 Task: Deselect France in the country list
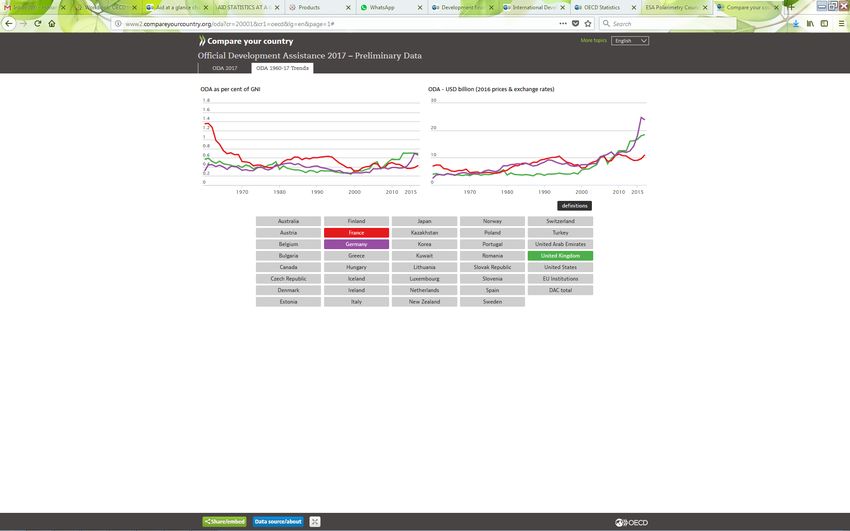click(x=356, y=233)
